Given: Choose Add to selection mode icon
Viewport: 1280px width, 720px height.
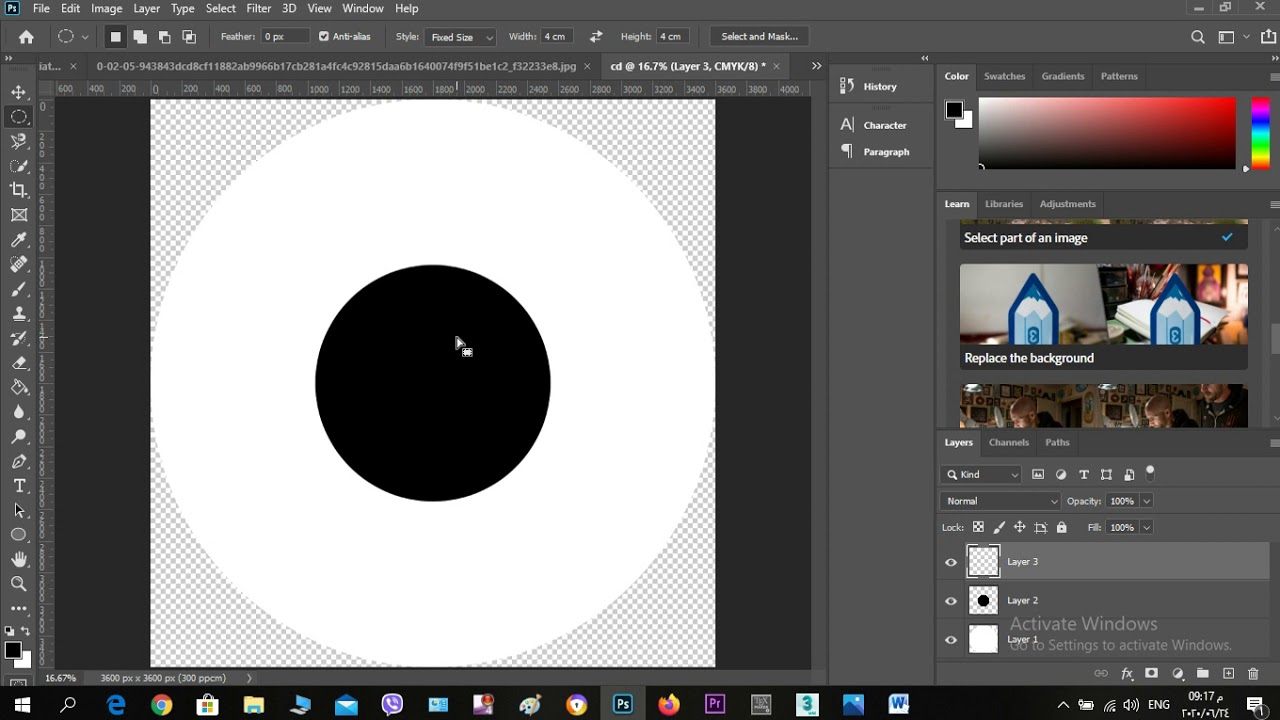Looking at the screenshot, I should (140, 37).
